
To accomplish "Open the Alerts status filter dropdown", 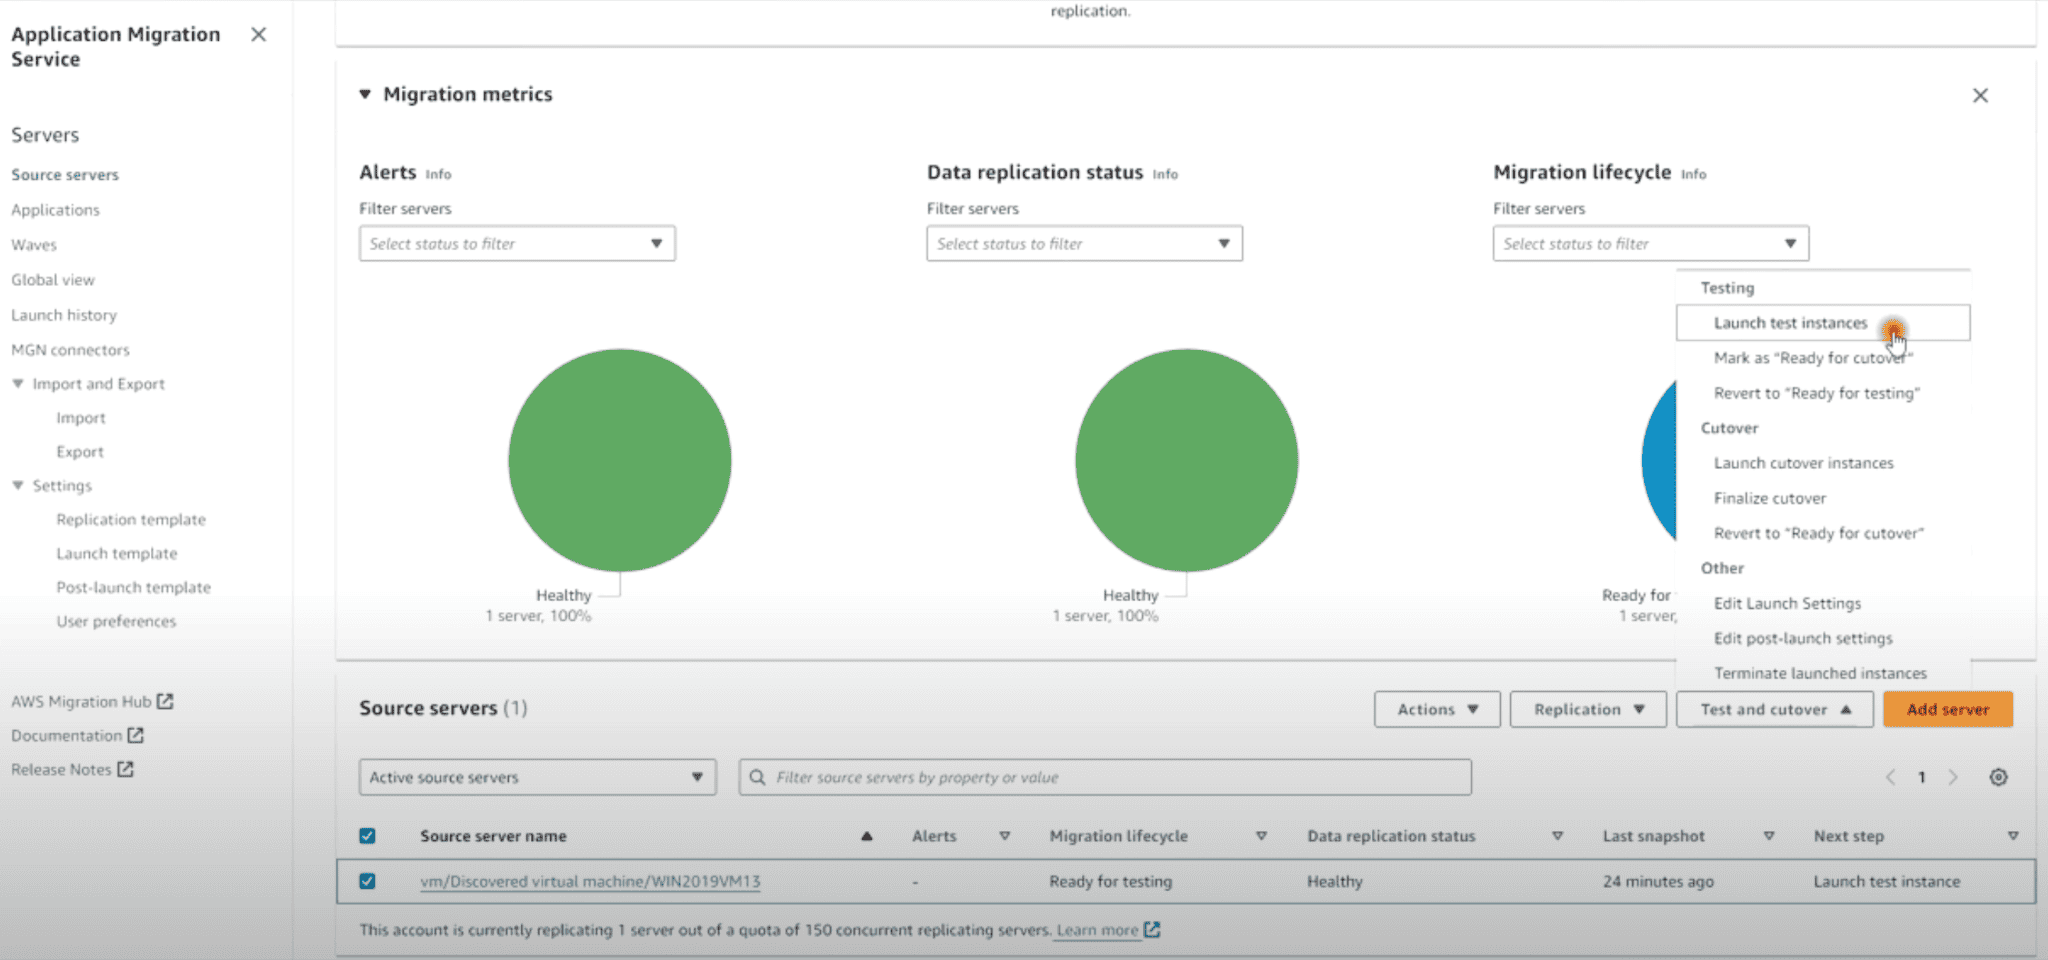I will point(517,244).
